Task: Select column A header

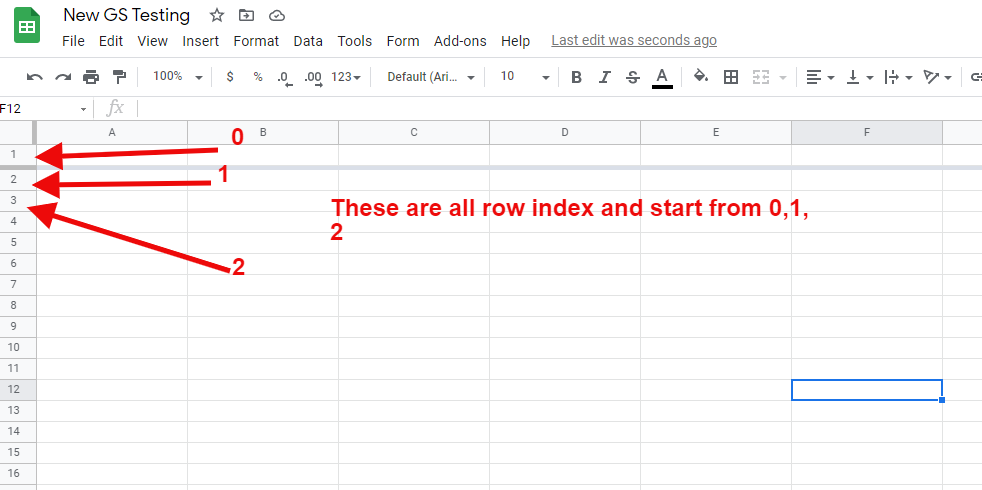Action: point(112,132)
